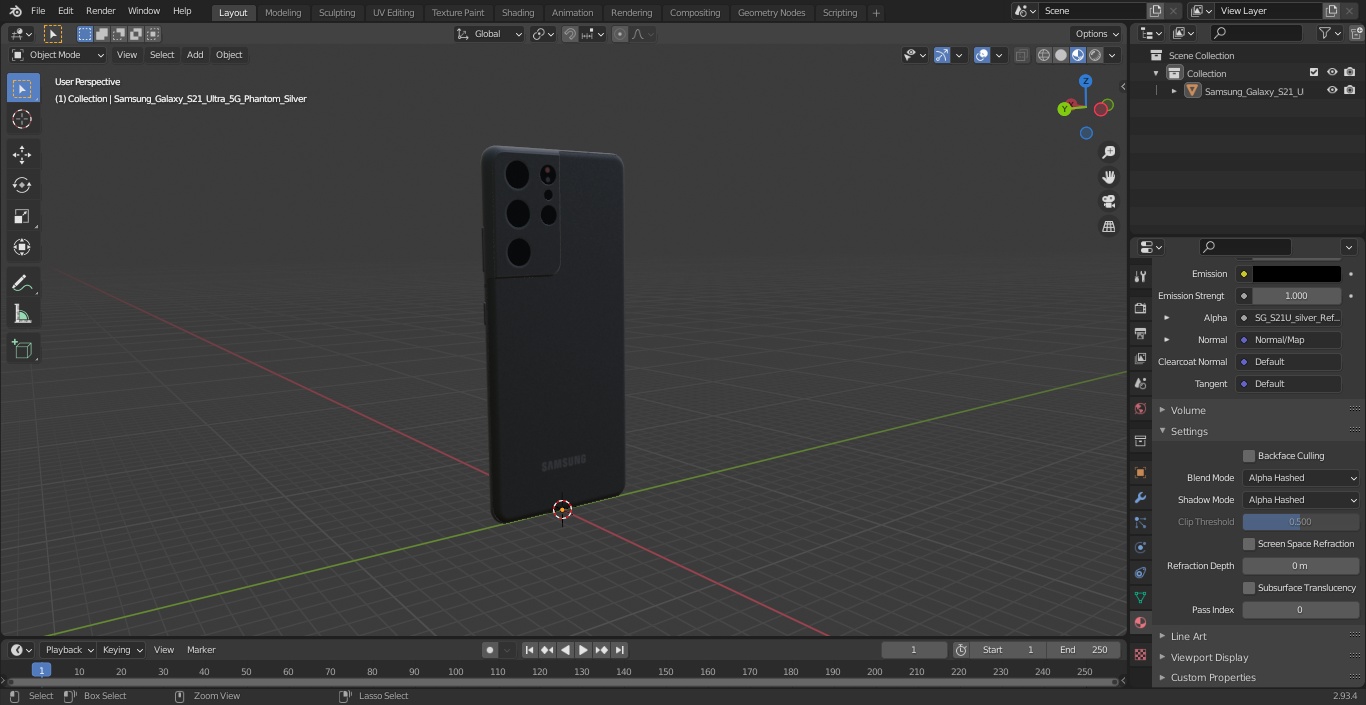
Task: Open the Playback popover in timeline
Action: point(69,650)
